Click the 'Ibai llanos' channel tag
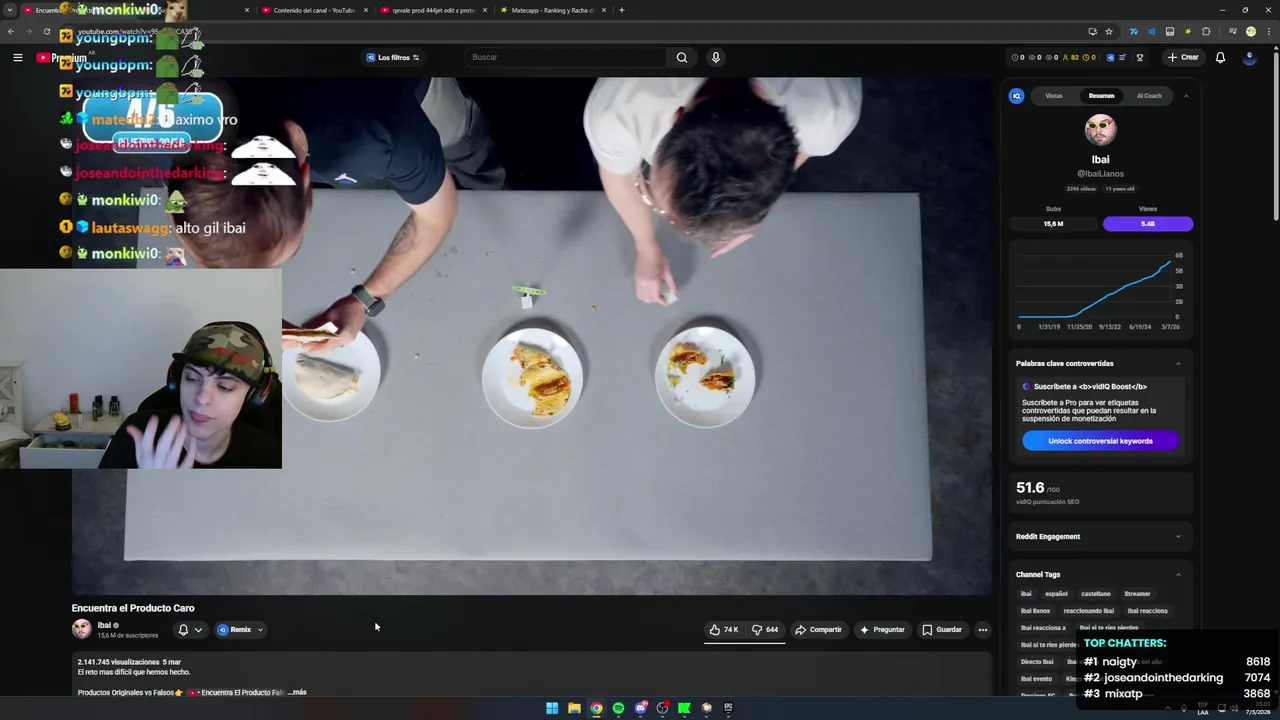This screenshot has height=720, width=1280. (x=1035, y=611)
